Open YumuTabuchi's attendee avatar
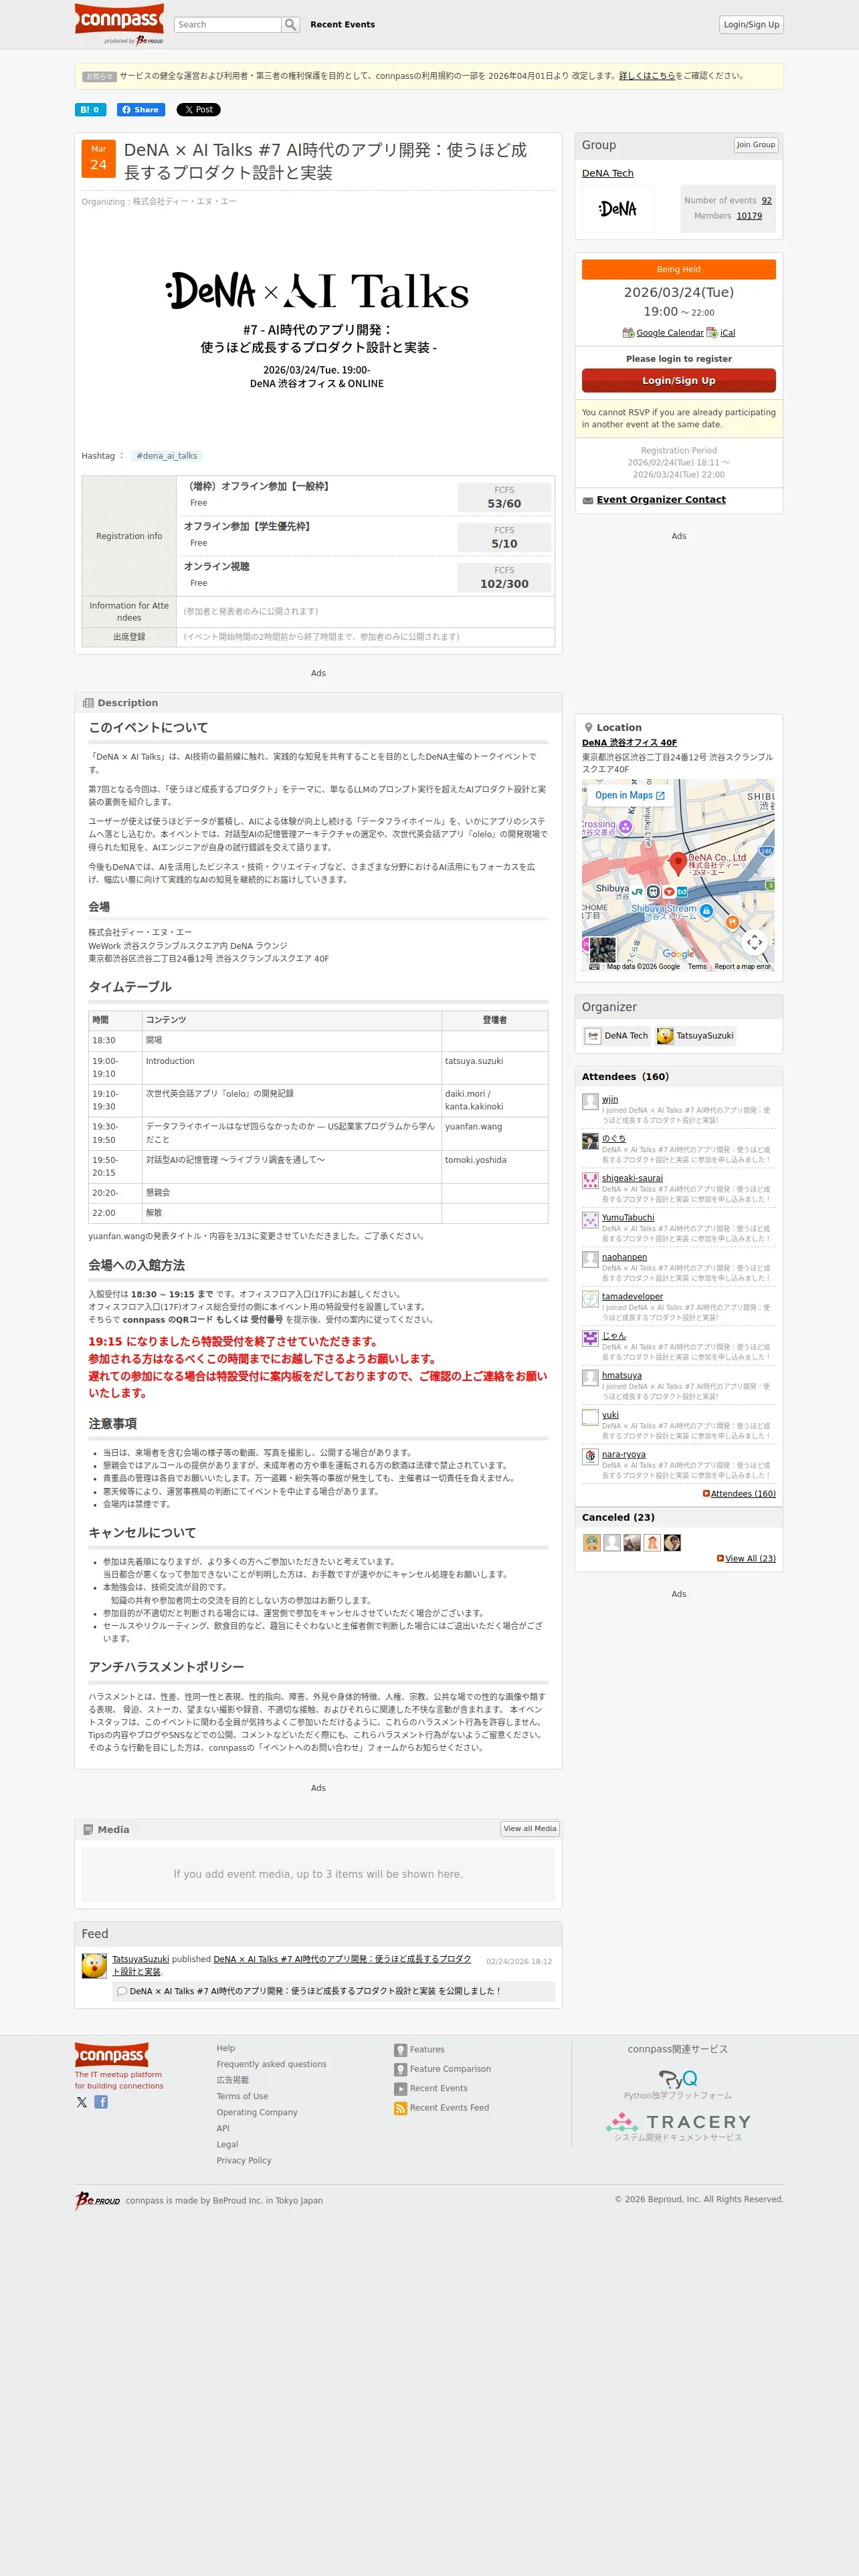This screenshot has height=2576, width=859. tap(590, 1220)
